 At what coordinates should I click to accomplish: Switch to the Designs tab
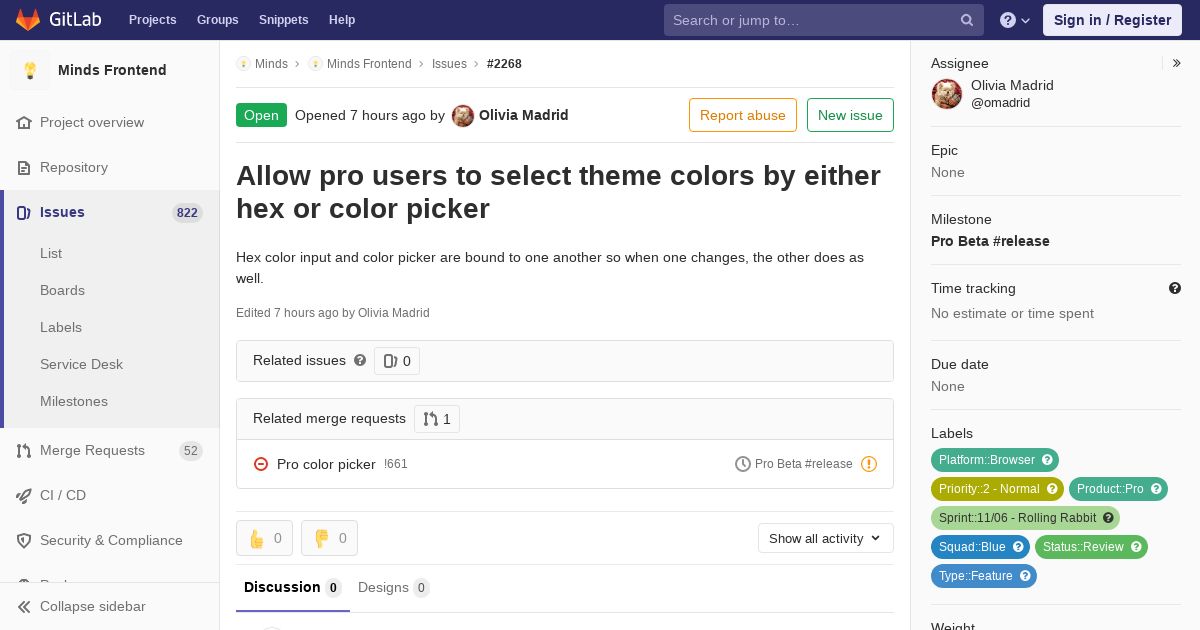click(x=393, y=587)
